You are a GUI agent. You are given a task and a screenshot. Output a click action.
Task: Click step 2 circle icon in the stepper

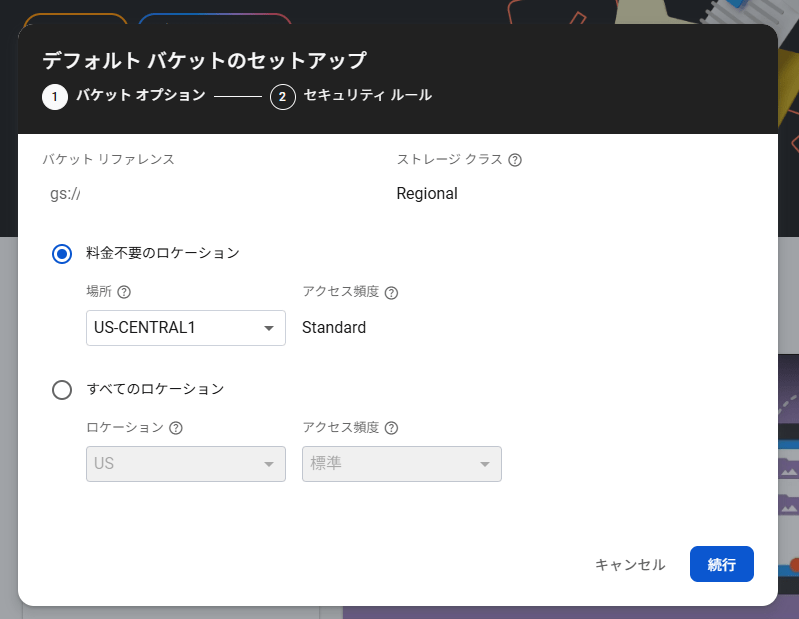tap(283, 97)
